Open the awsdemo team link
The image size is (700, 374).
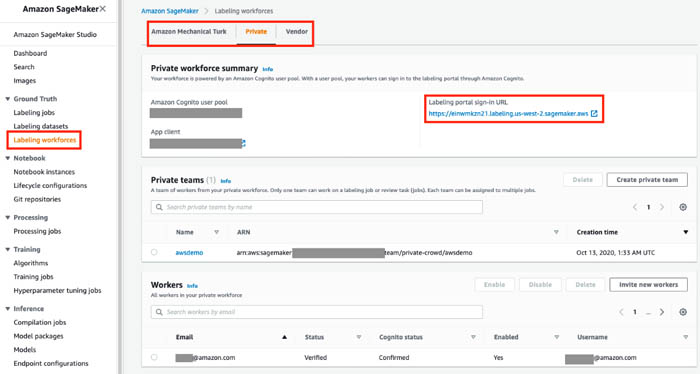[x=189, y=253]
